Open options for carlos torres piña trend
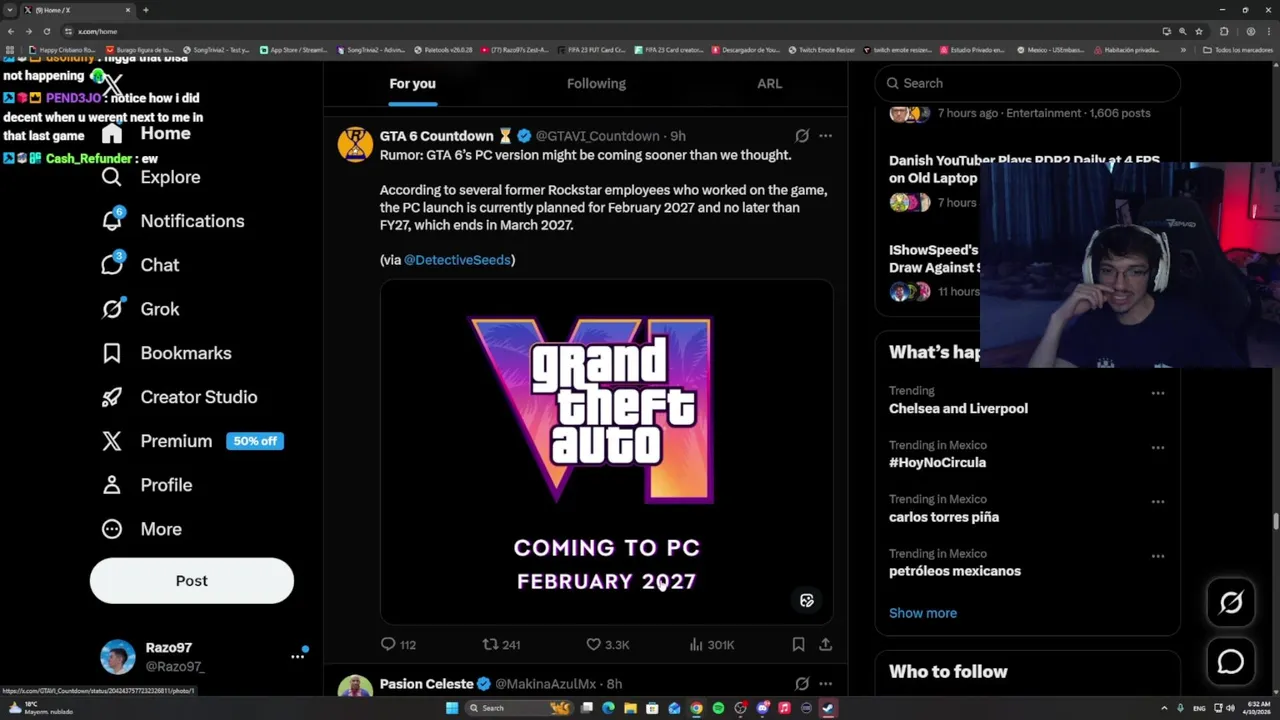Image resolution: width=1280 pixels, height=720 pixels. [x=1158, y=501]
